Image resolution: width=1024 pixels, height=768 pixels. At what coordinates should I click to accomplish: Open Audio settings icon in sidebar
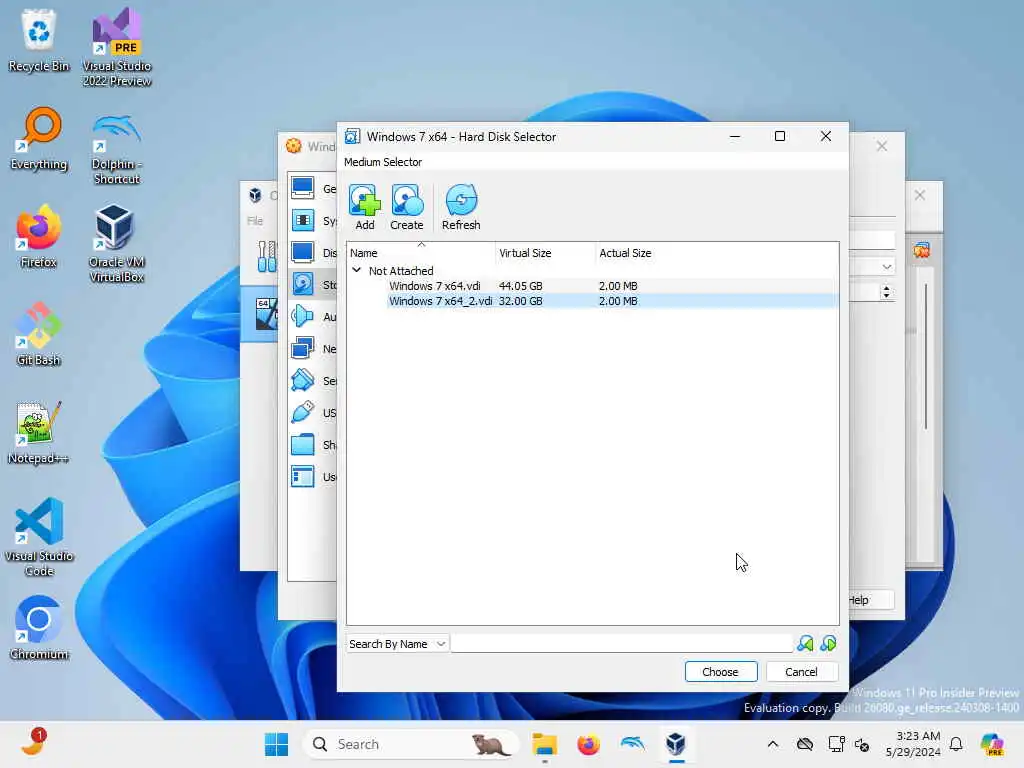pyautogui.click(x=302, y=316)
